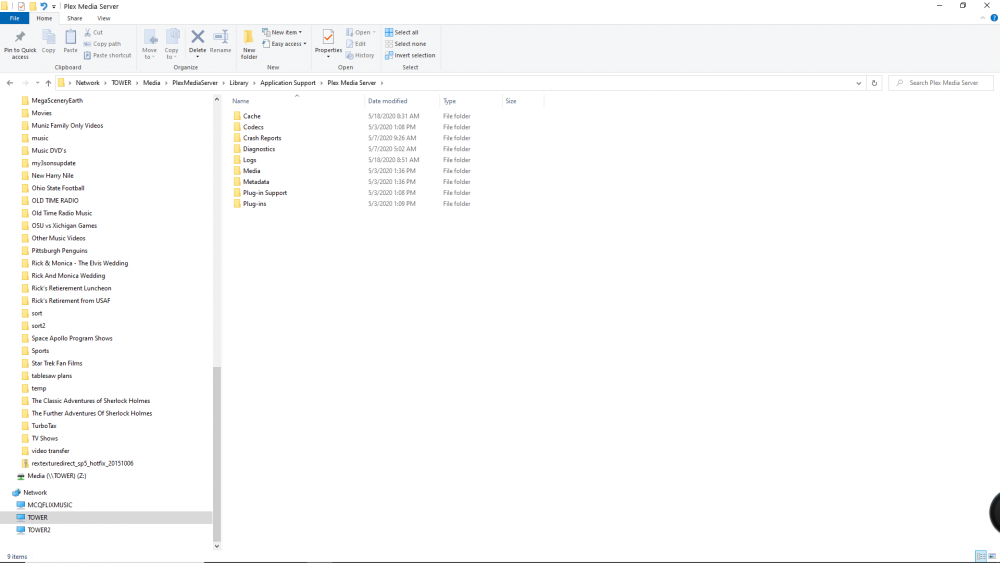Go to Application Support in the breadcrumb
1000x563 pixels.
[x=288, y=83]
